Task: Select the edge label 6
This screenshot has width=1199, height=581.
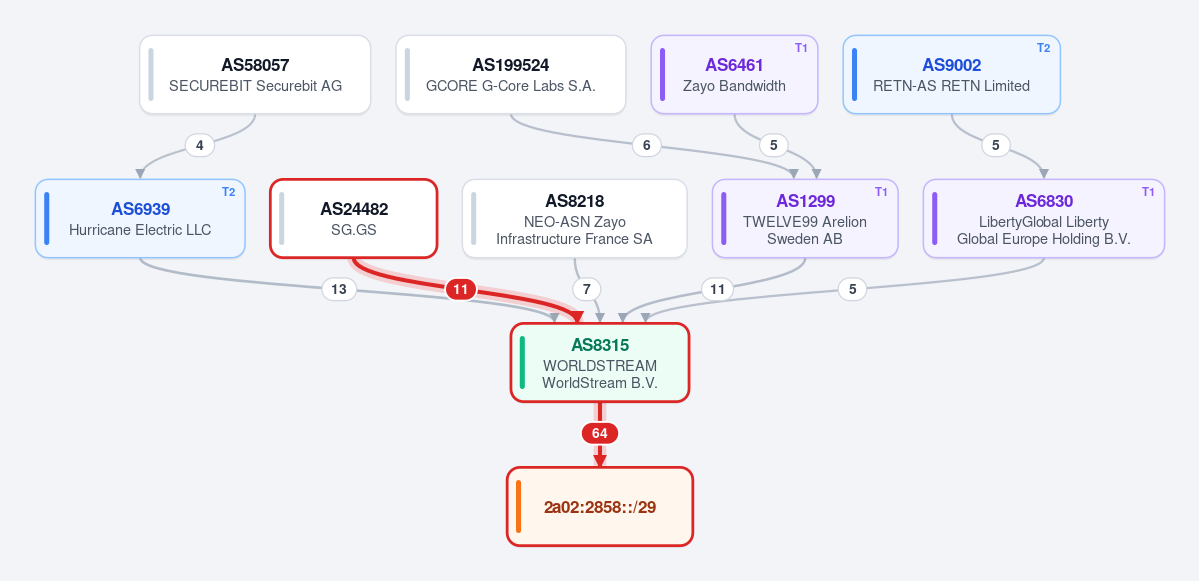Action: [647, 145]
